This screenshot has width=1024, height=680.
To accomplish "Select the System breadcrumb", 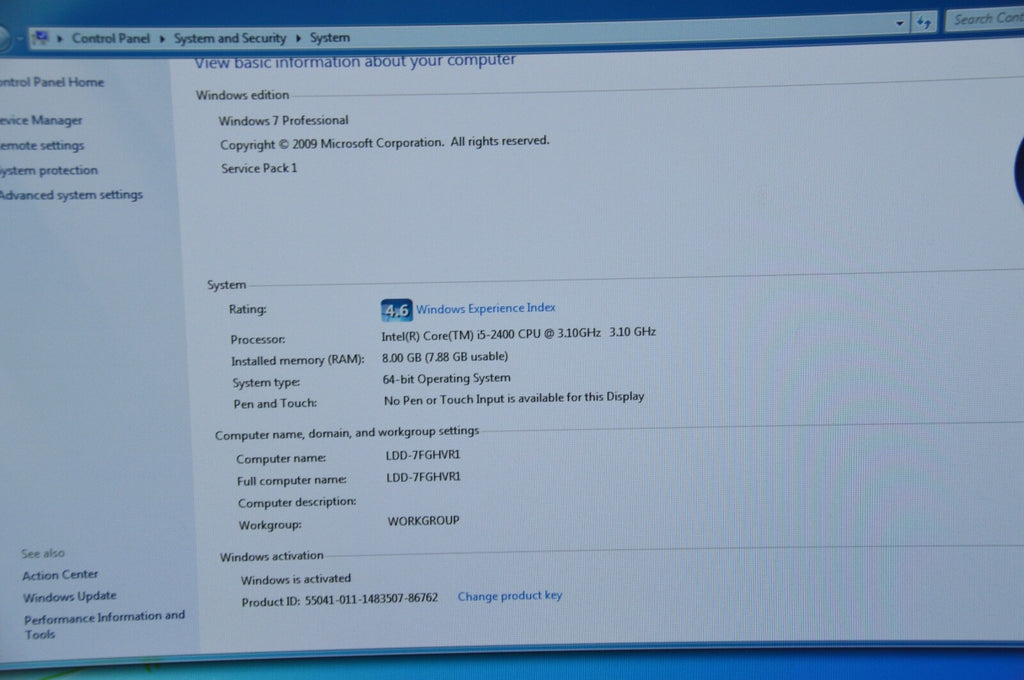I will coord(330,38).
